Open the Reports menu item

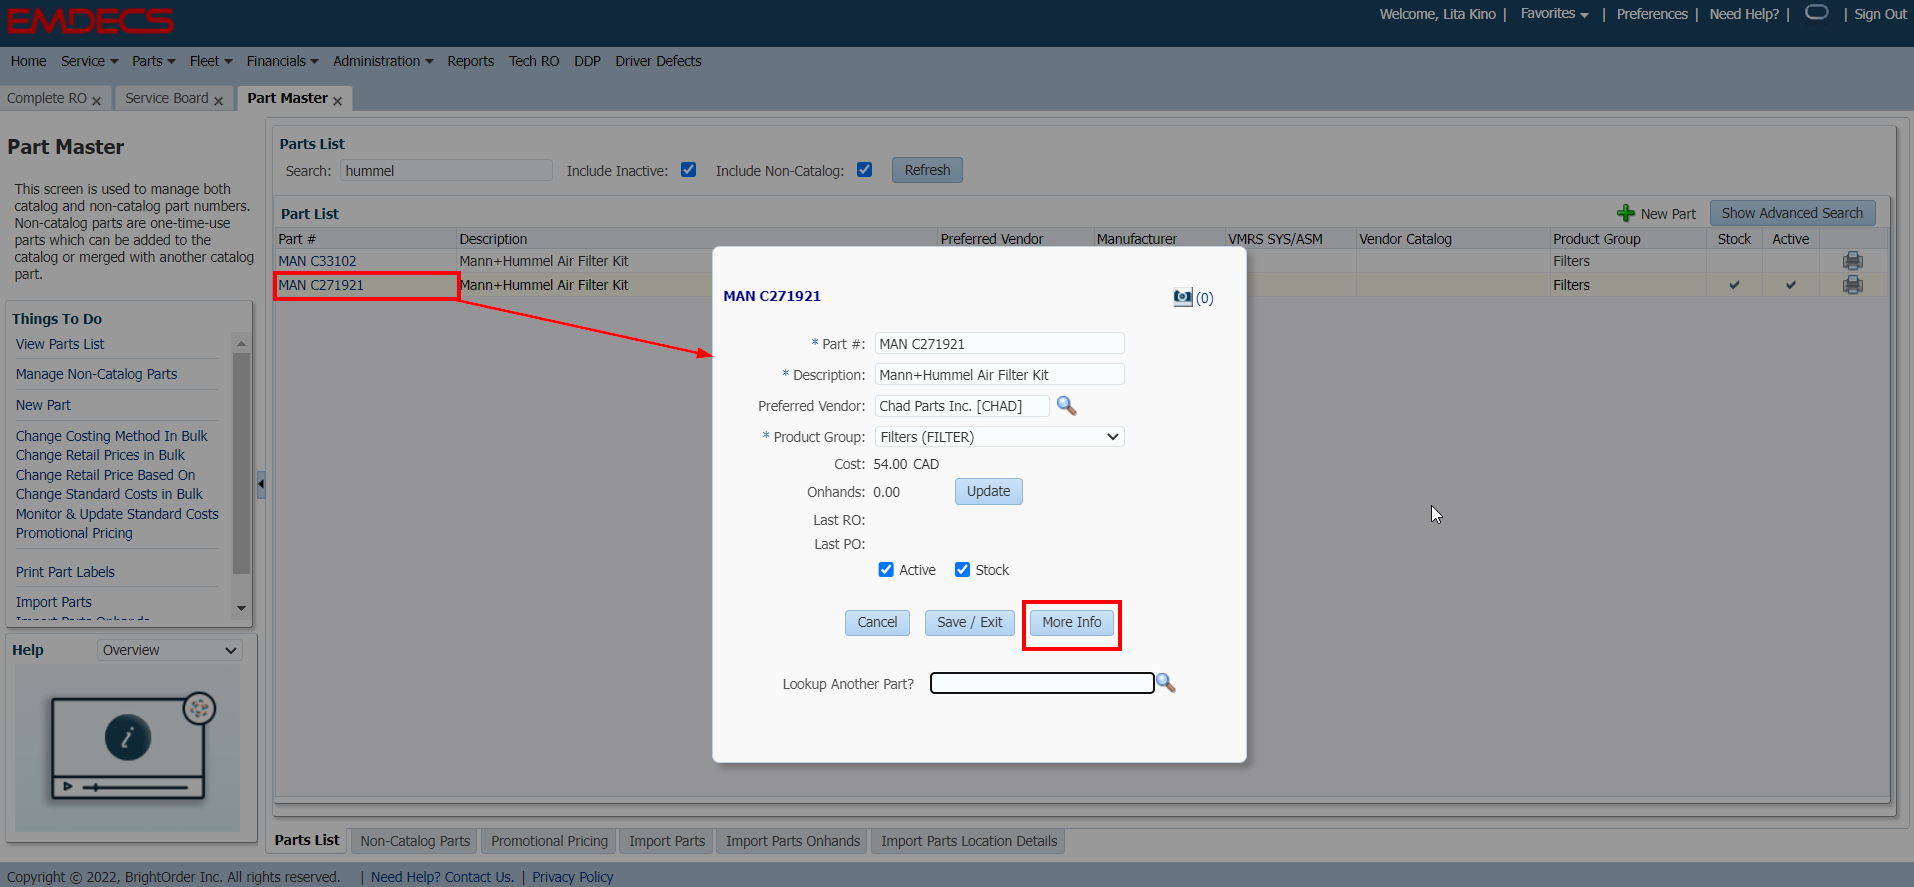470,61
